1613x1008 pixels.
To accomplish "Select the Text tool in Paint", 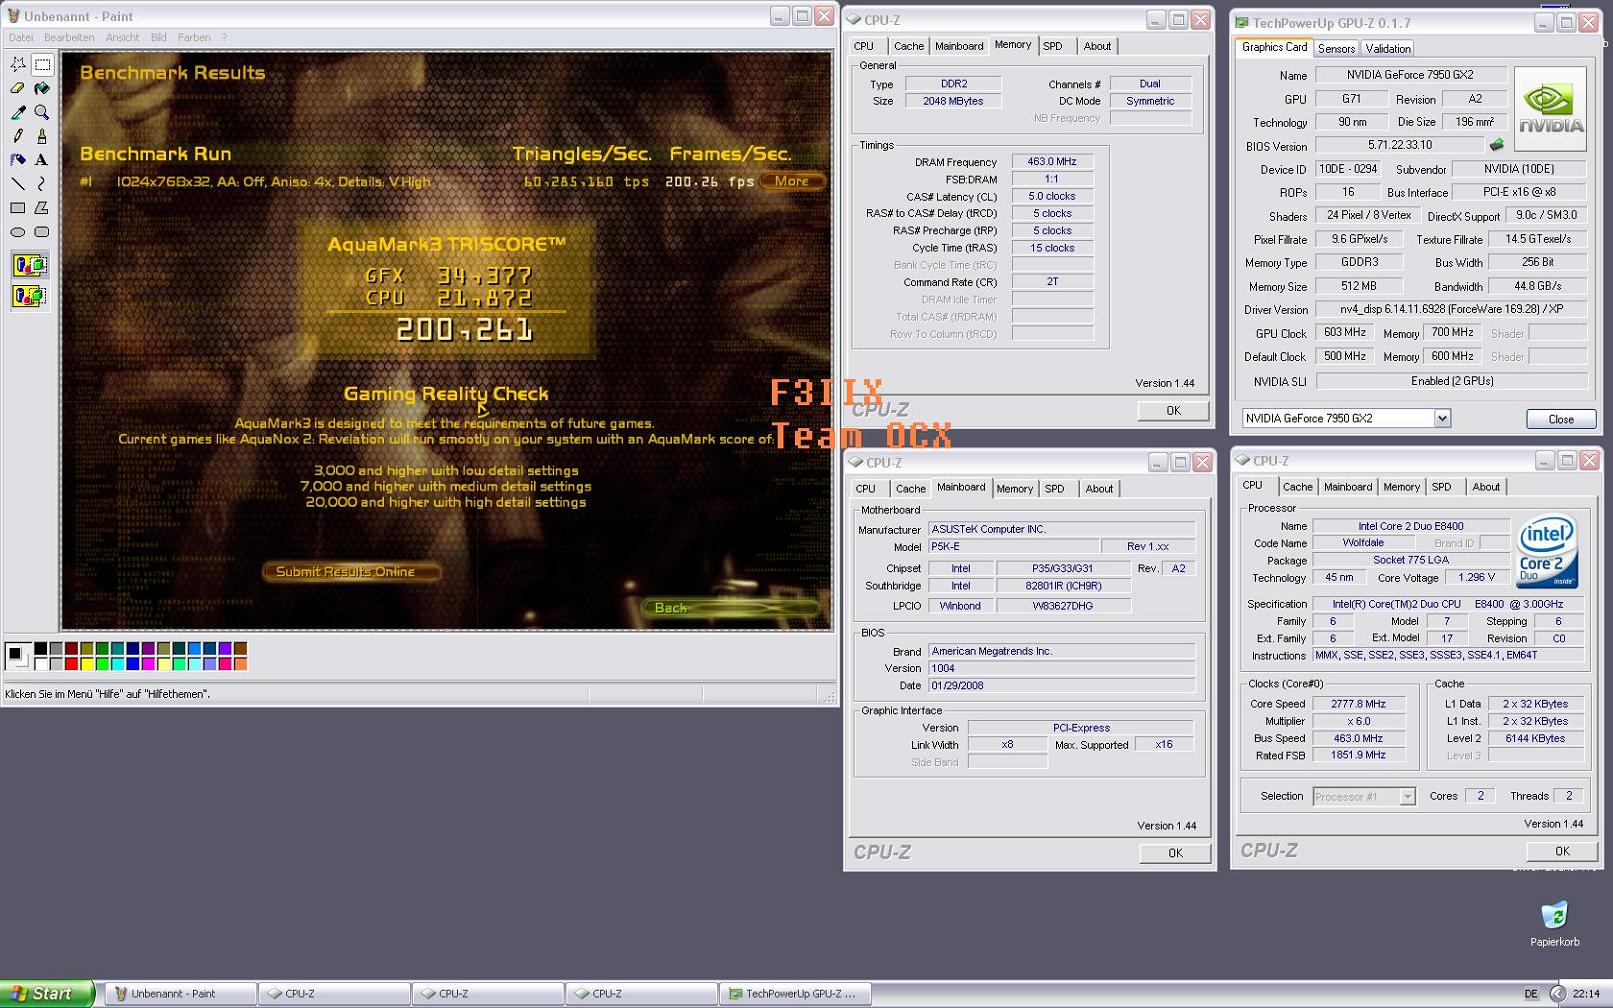I will point(42,160).
